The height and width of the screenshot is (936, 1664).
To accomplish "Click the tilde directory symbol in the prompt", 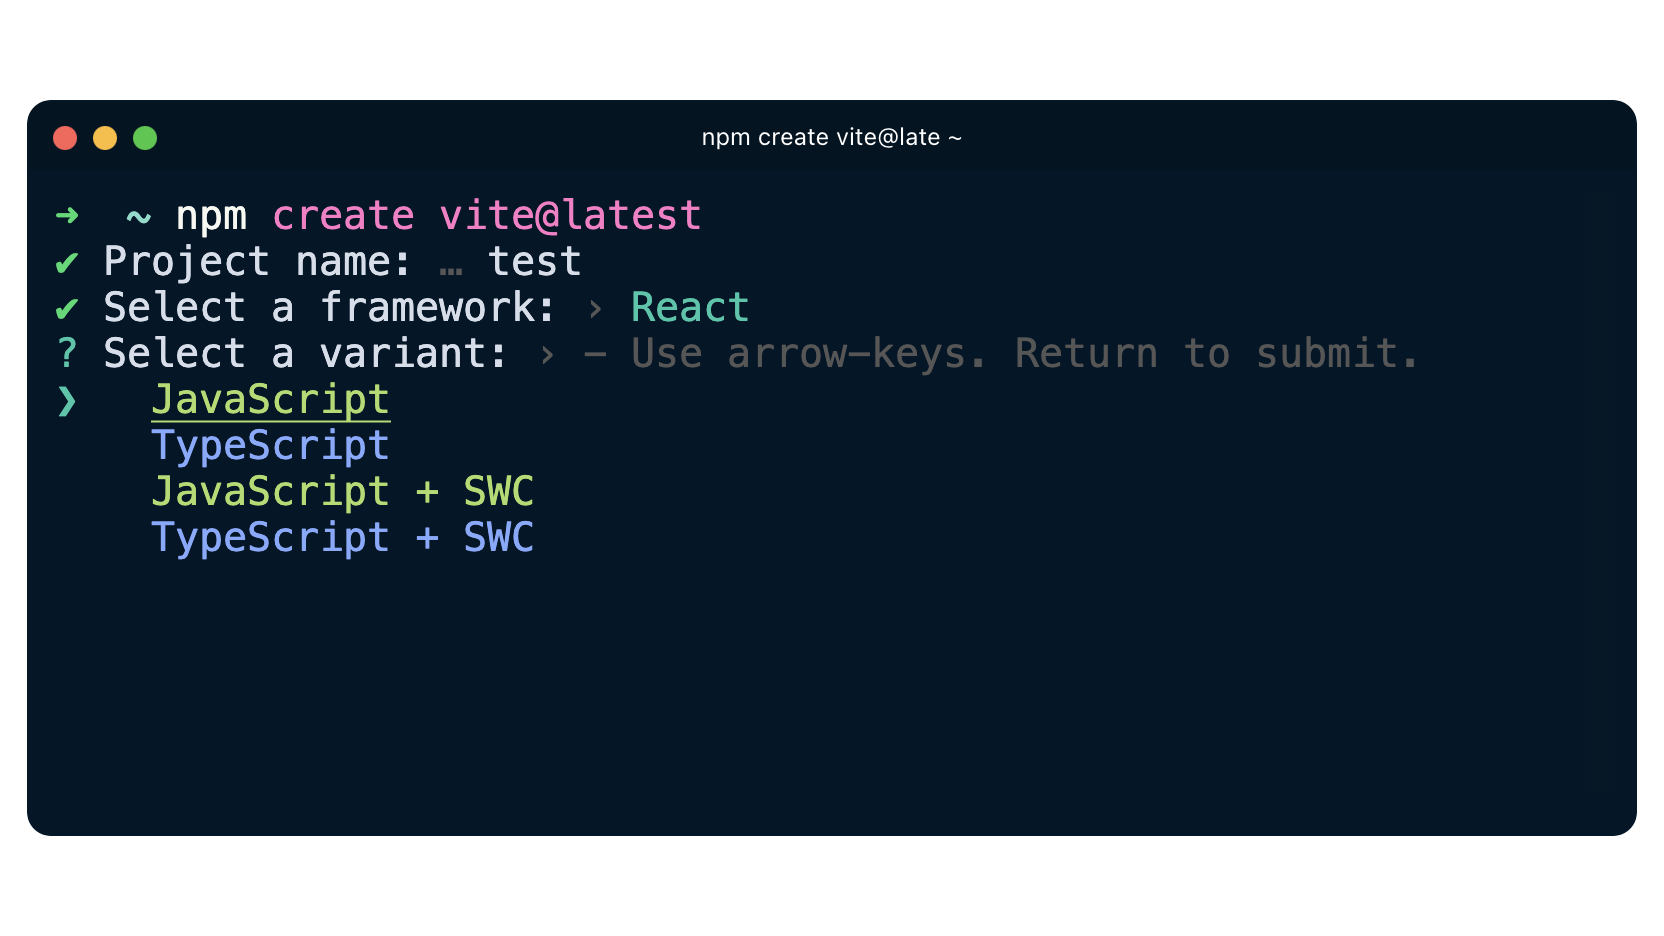I will [138, 218].
